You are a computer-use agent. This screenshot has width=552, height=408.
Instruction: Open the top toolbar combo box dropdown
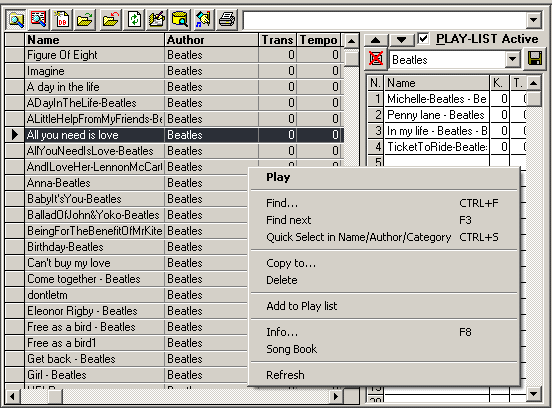pyautogui.click(x=534, y=20)
